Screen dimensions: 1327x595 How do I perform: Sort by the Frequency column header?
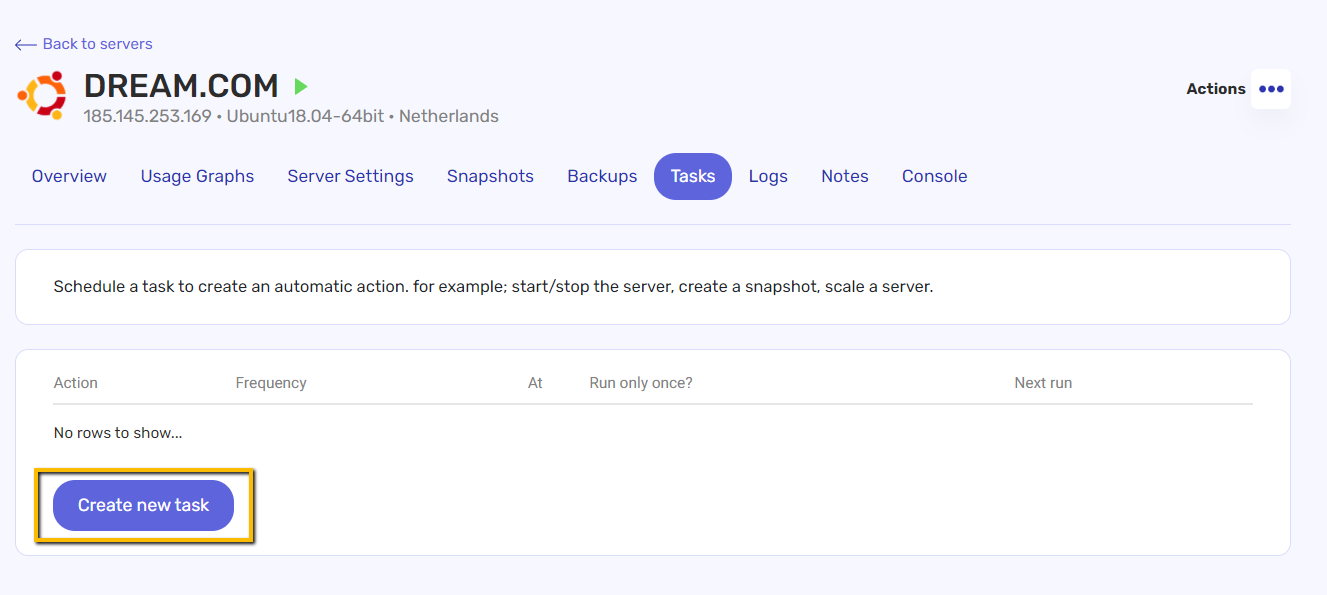coord(271,383)
